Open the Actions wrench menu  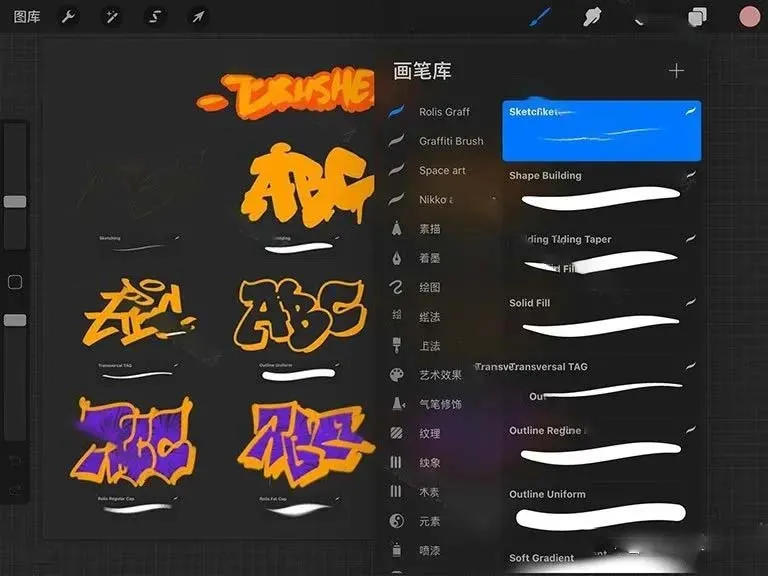tap(68, 17)
